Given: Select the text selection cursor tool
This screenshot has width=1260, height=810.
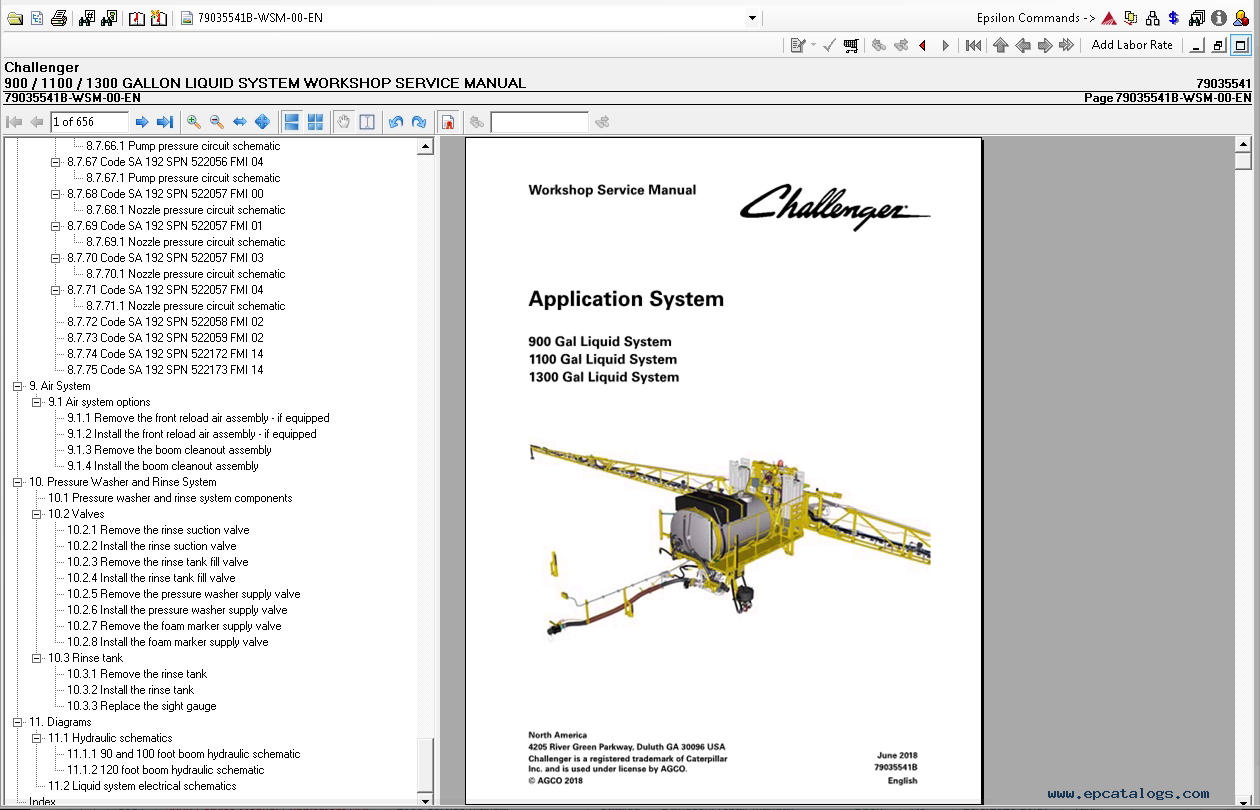Looking at the screenshot, I should (x=367, y=122).
